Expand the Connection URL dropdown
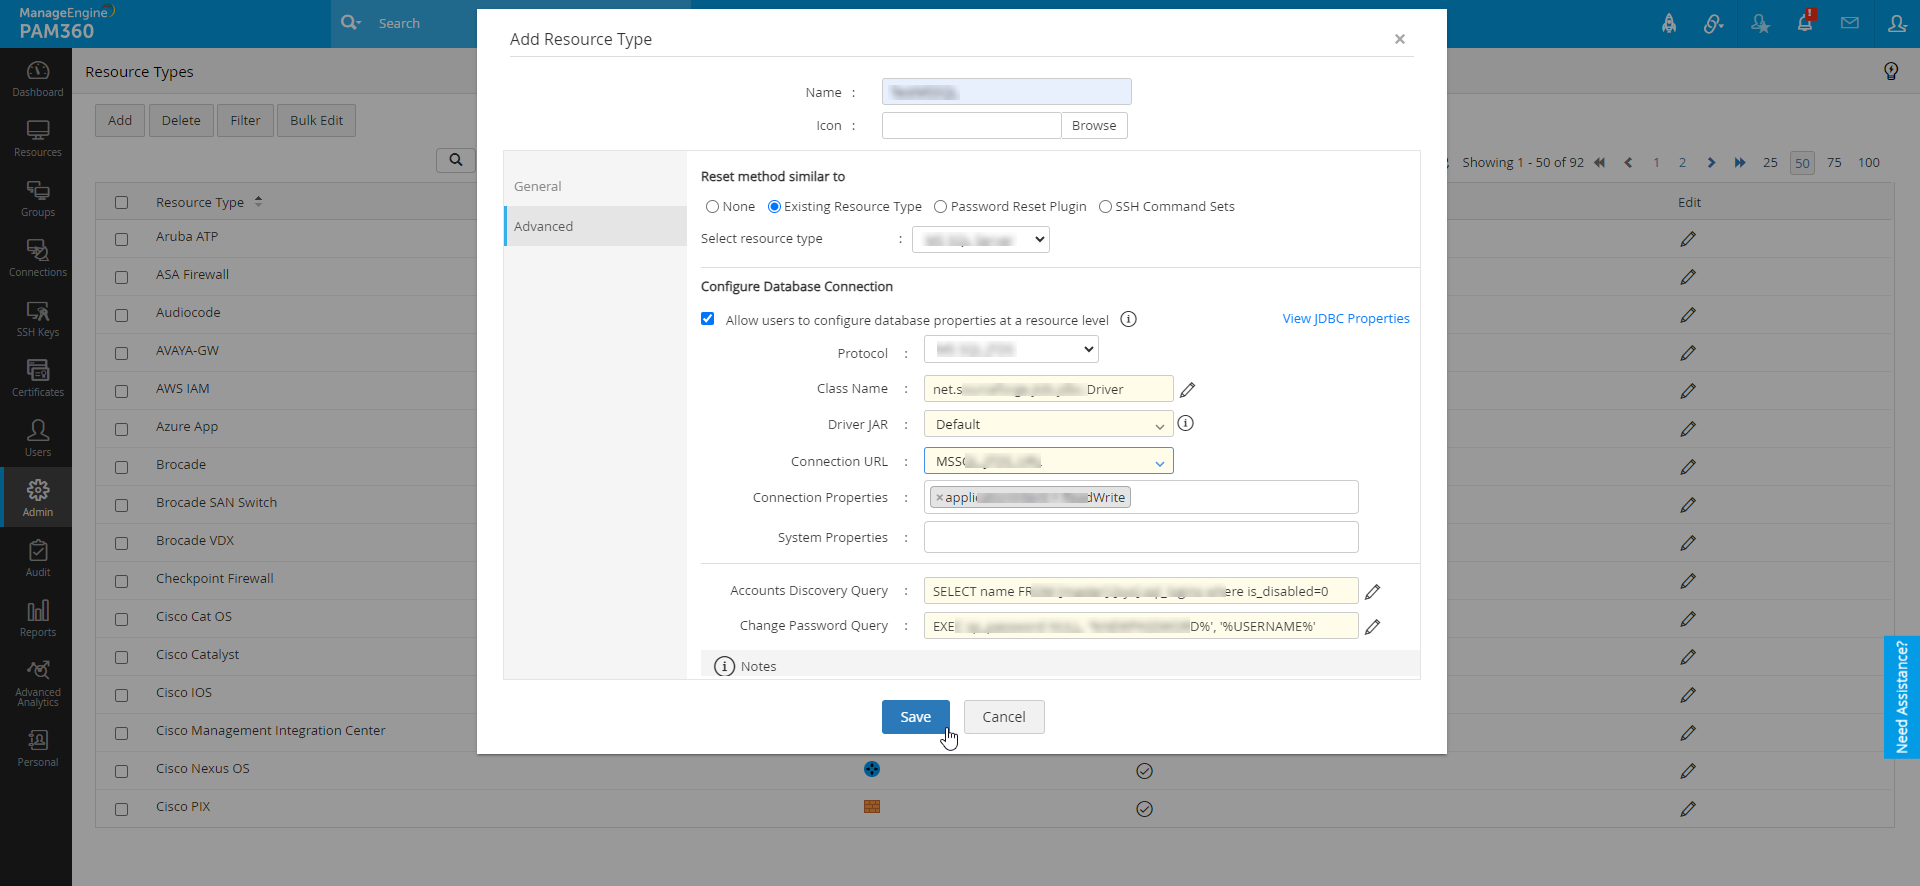 coord(1048,462)
